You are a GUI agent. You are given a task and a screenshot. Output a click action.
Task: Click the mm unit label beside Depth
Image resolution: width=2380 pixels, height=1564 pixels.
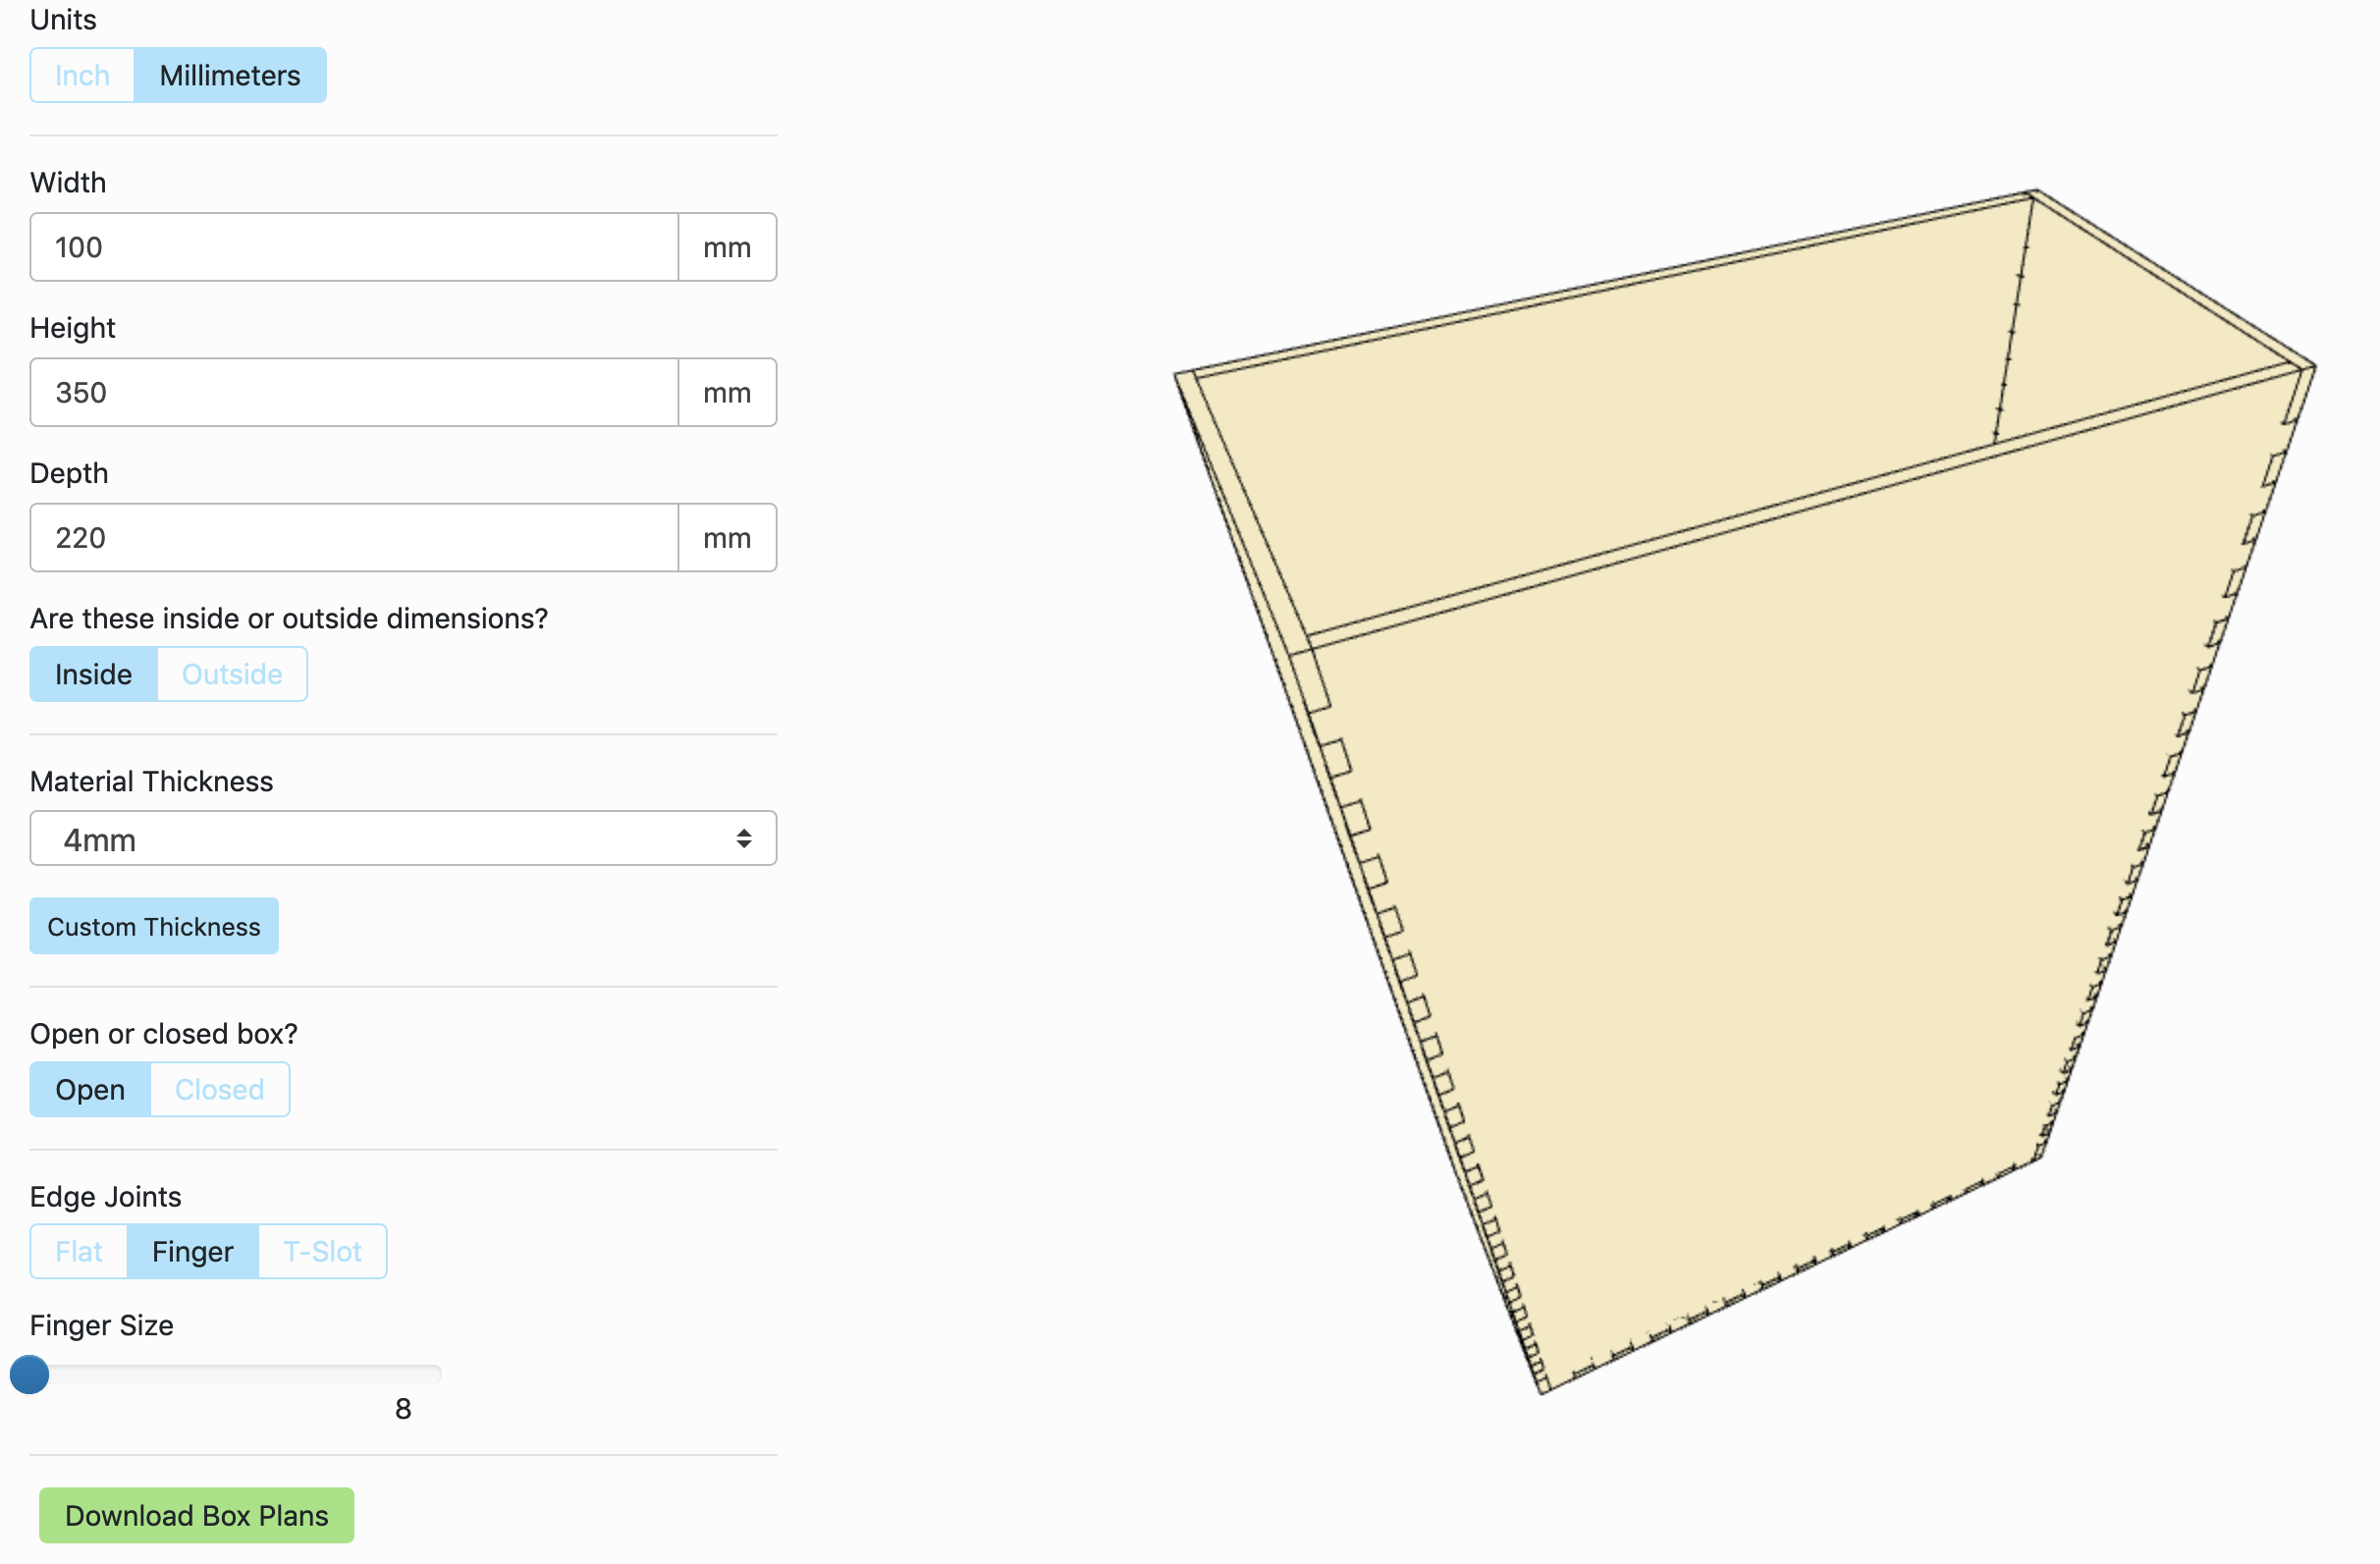(727, 538)
